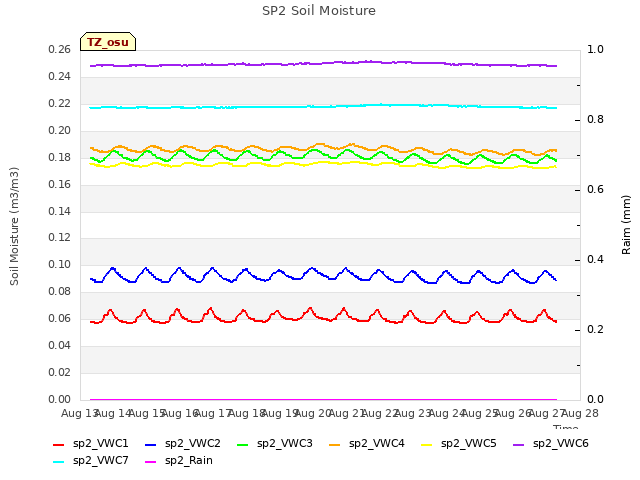Click the purple sp2_VWC6 legend swatch

coord(519,445)
